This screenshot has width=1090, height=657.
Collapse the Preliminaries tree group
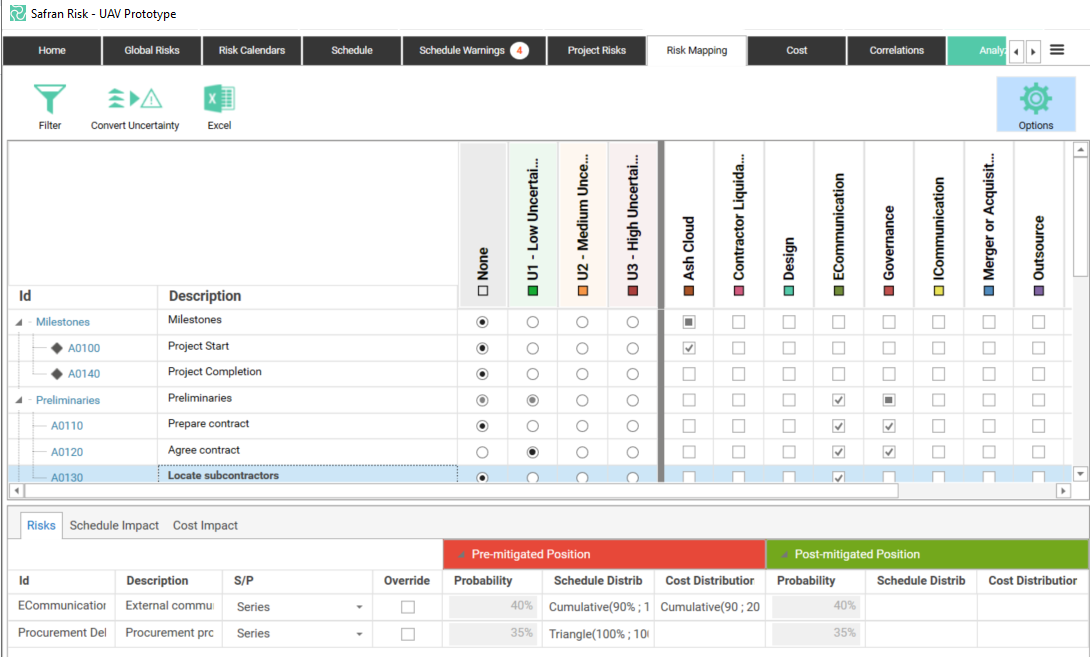point(21,400)
